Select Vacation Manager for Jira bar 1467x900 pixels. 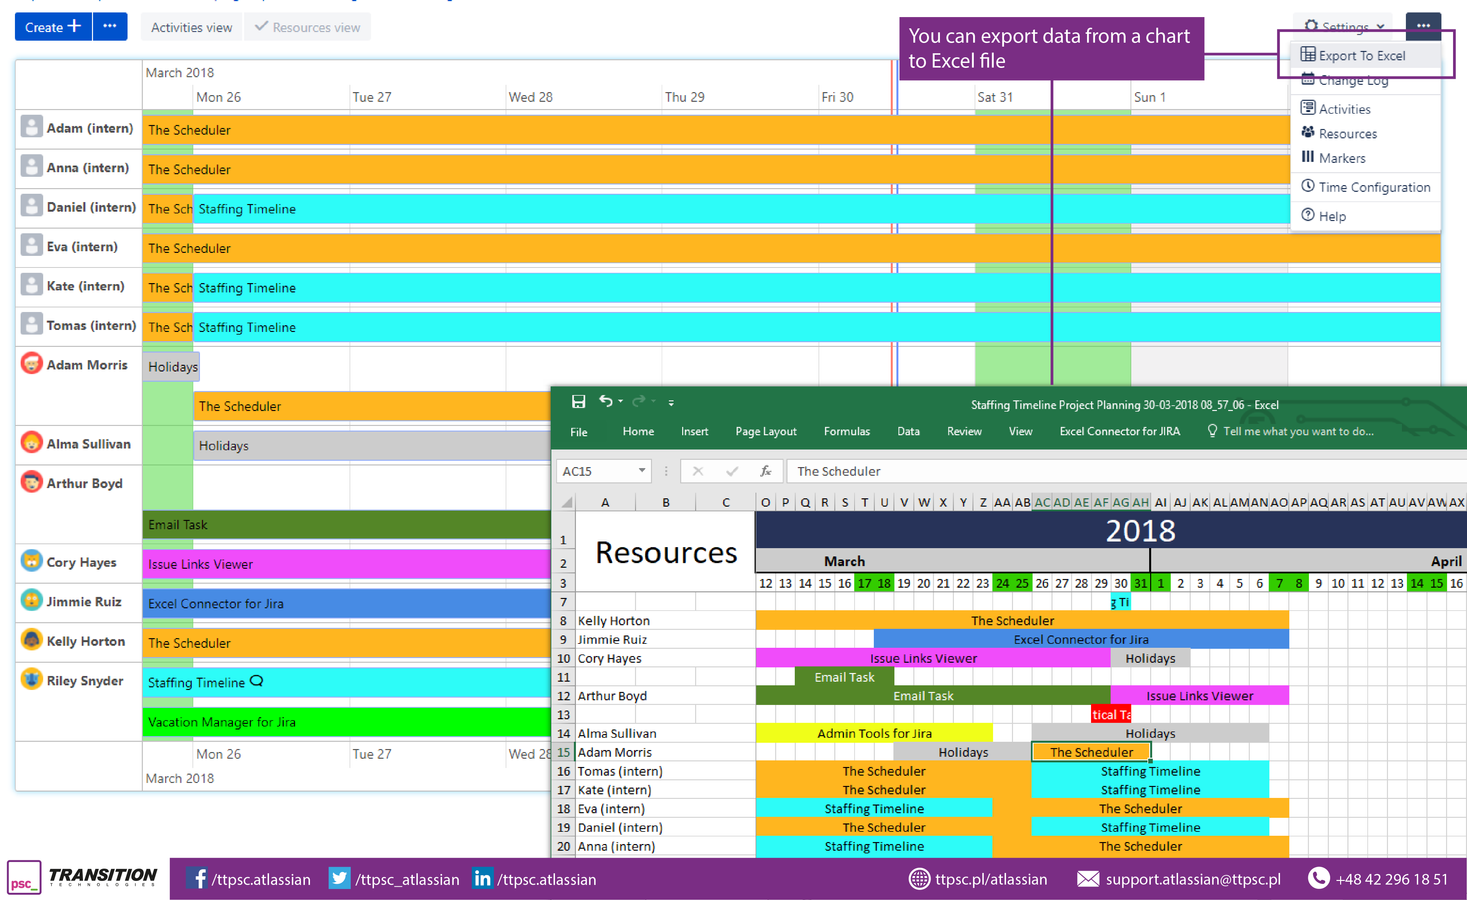tap(346, 722)
